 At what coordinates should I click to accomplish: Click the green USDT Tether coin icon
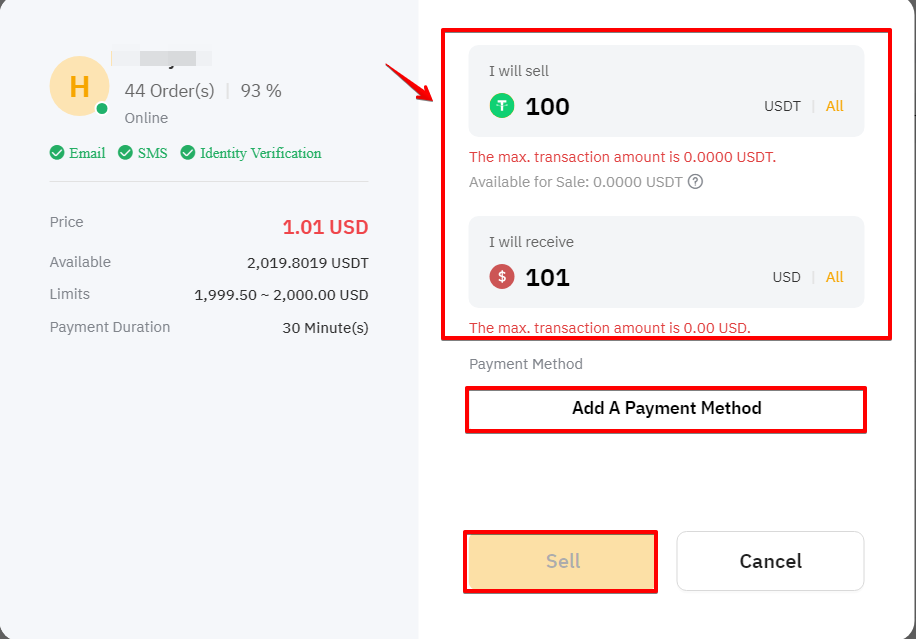pyautogui.click(x=501, y=106)
